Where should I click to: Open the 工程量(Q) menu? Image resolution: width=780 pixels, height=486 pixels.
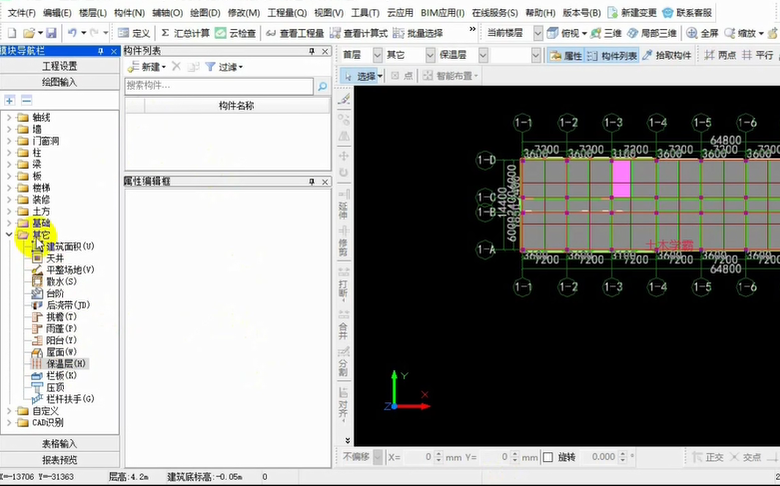click(x=287, y=12)
